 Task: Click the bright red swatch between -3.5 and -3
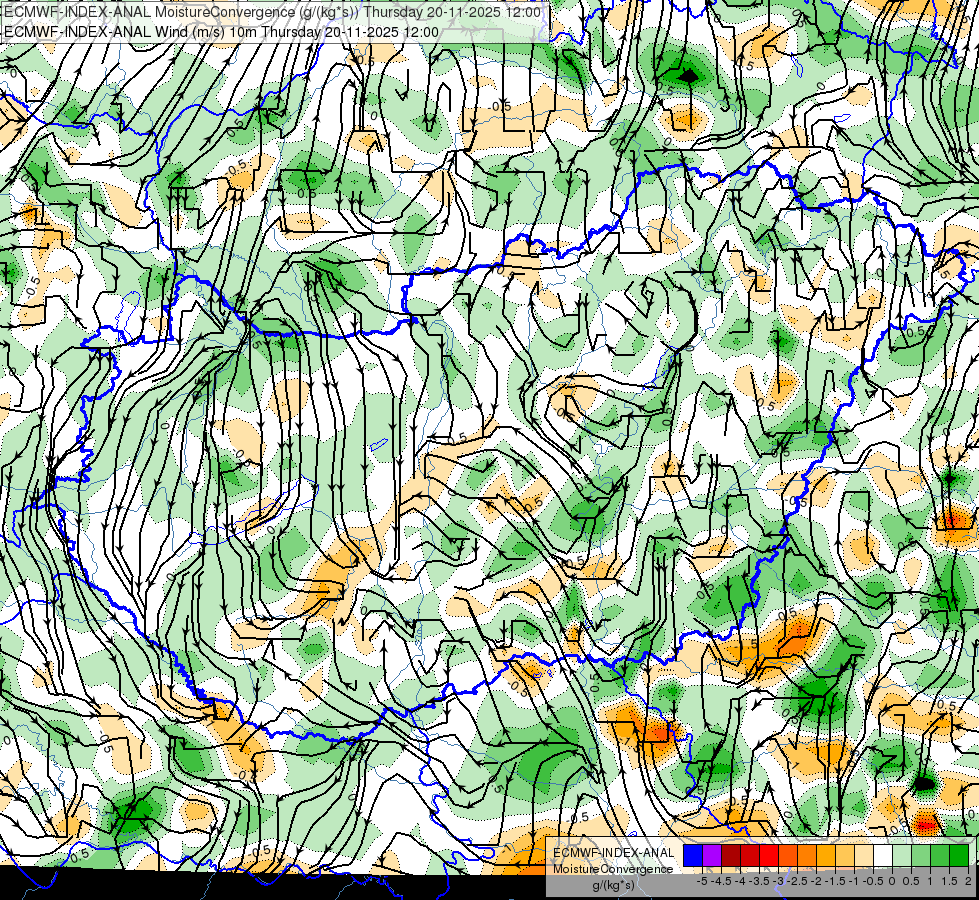click(x=769, y=856)
